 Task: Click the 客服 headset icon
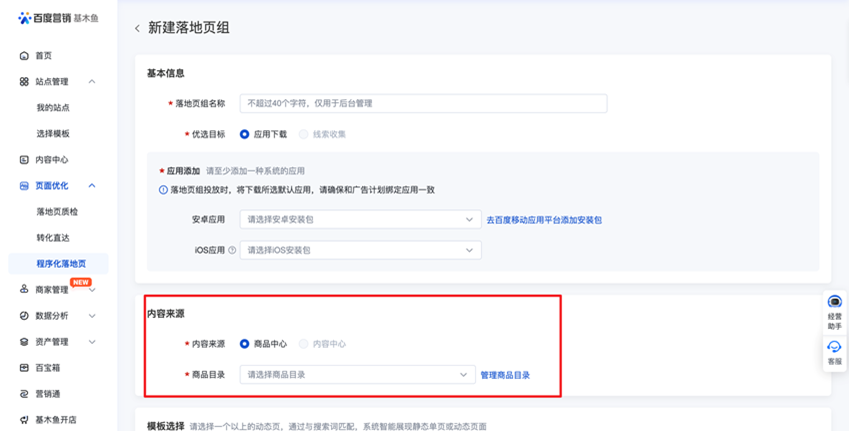[x=834, y=348]
